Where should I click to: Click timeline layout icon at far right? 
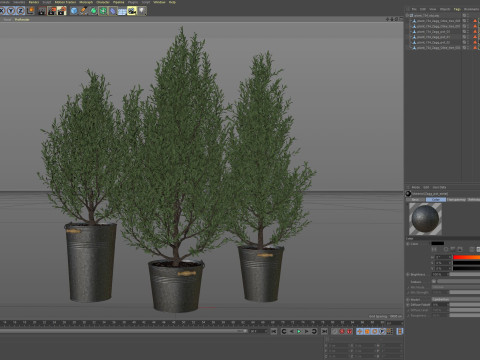point(400,331)
